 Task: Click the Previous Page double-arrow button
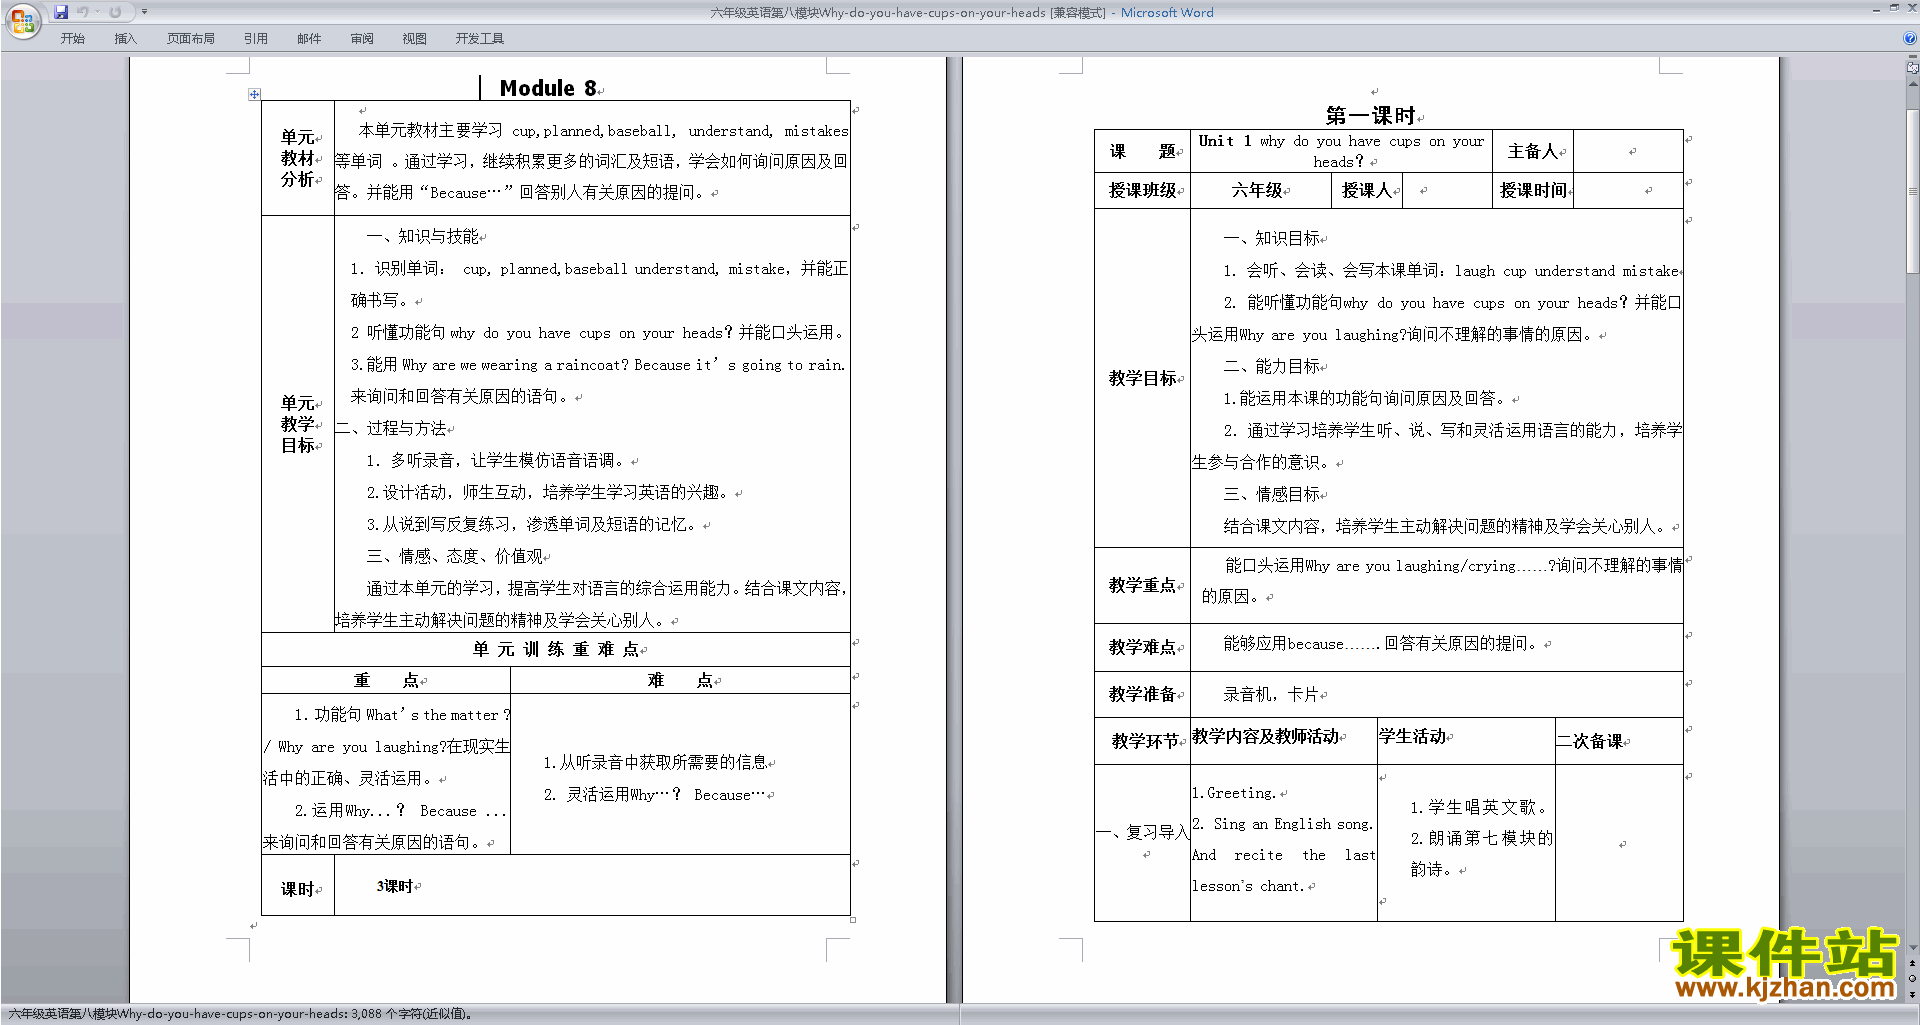point(1913,964)
